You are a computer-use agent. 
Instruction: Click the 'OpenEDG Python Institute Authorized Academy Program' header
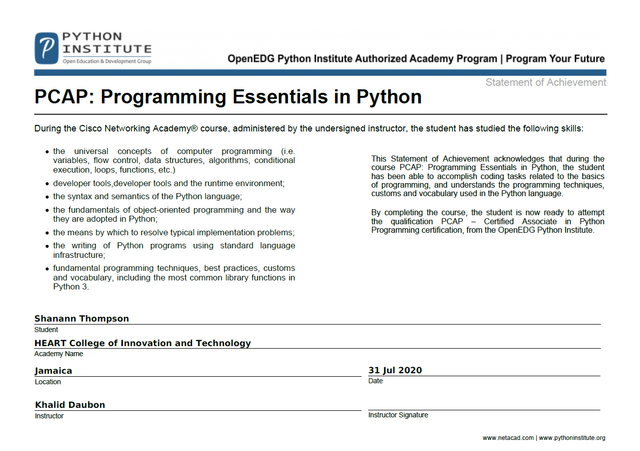[362, 59]
